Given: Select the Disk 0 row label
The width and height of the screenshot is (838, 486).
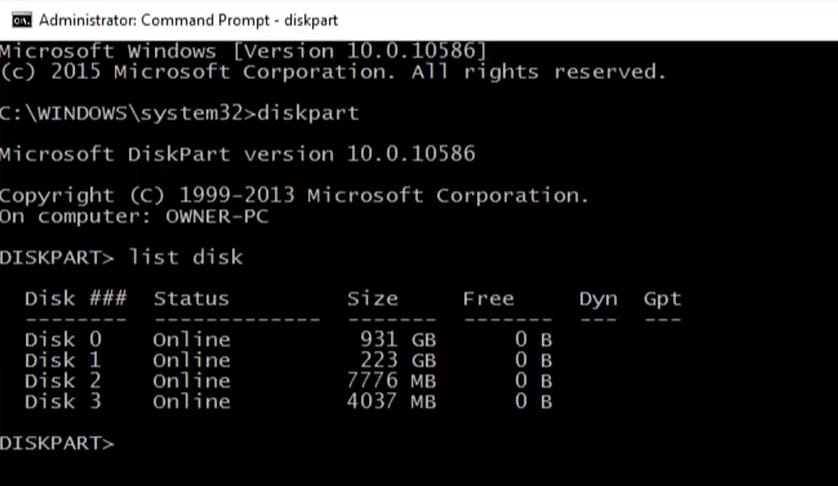Looking at the screenshot, I should pyautogui.click(x=63, y=339).
